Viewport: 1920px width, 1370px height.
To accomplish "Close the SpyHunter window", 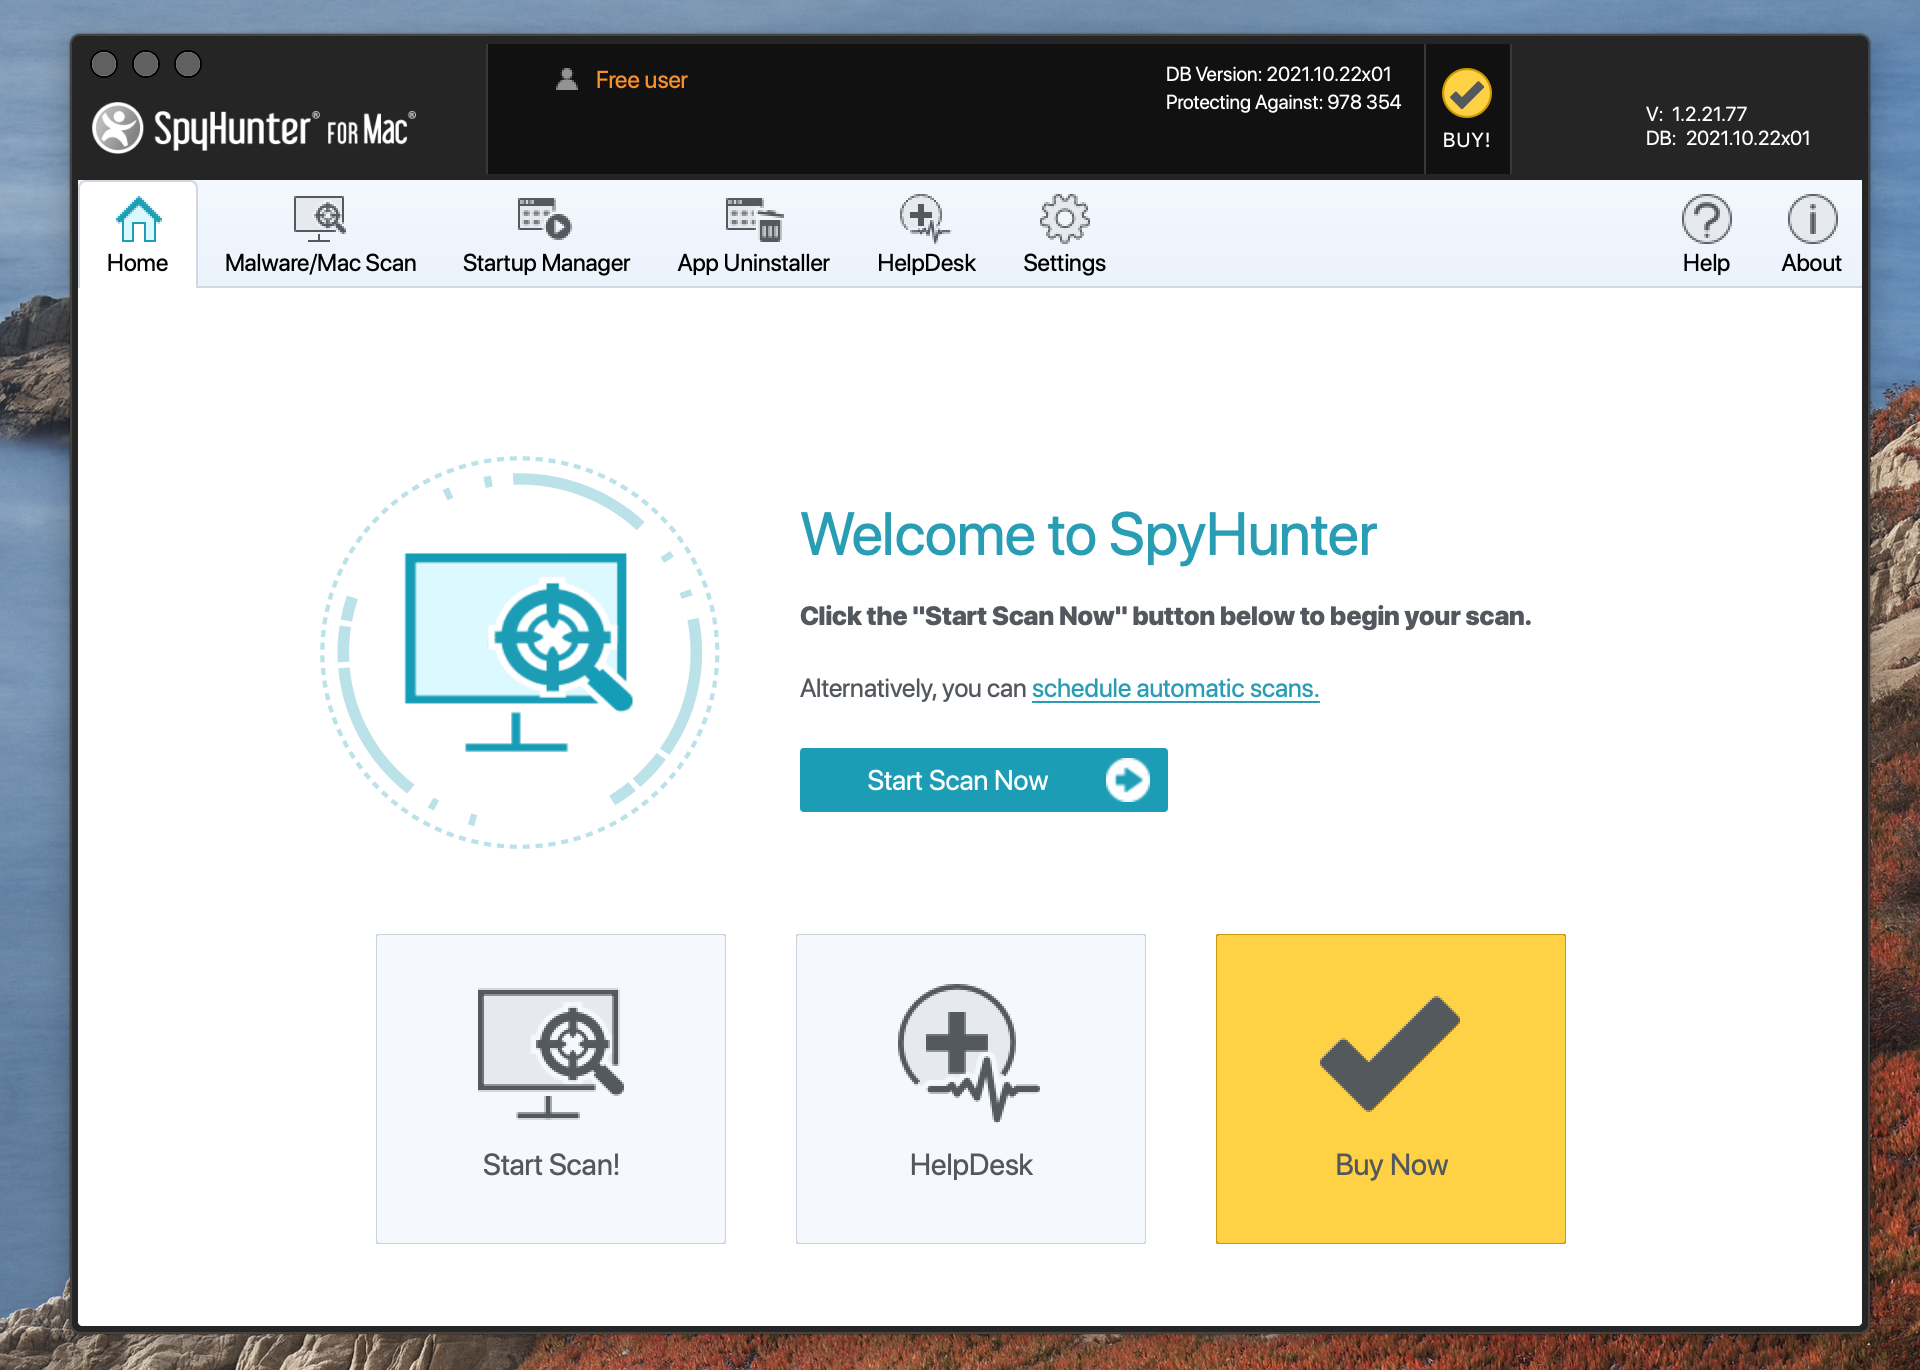I will coord(104,64).
